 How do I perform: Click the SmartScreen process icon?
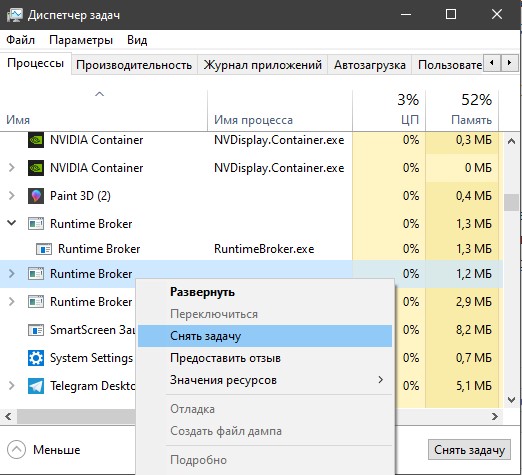pos(36,330)
